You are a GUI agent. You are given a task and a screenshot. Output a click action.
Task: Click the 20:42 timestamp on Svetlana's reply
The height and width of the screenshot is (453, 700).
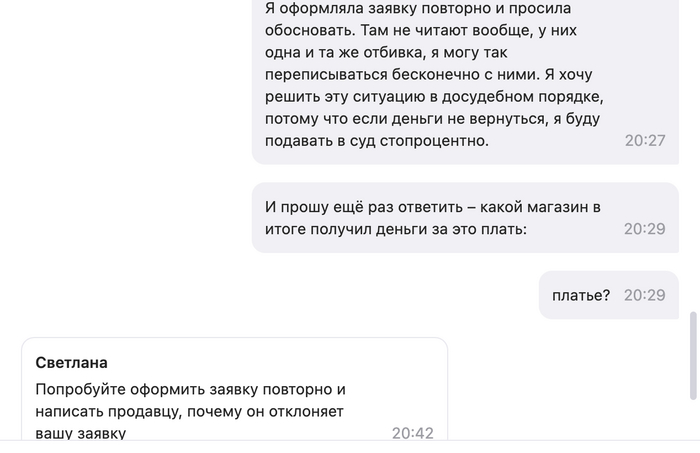[x=412, y=433]
